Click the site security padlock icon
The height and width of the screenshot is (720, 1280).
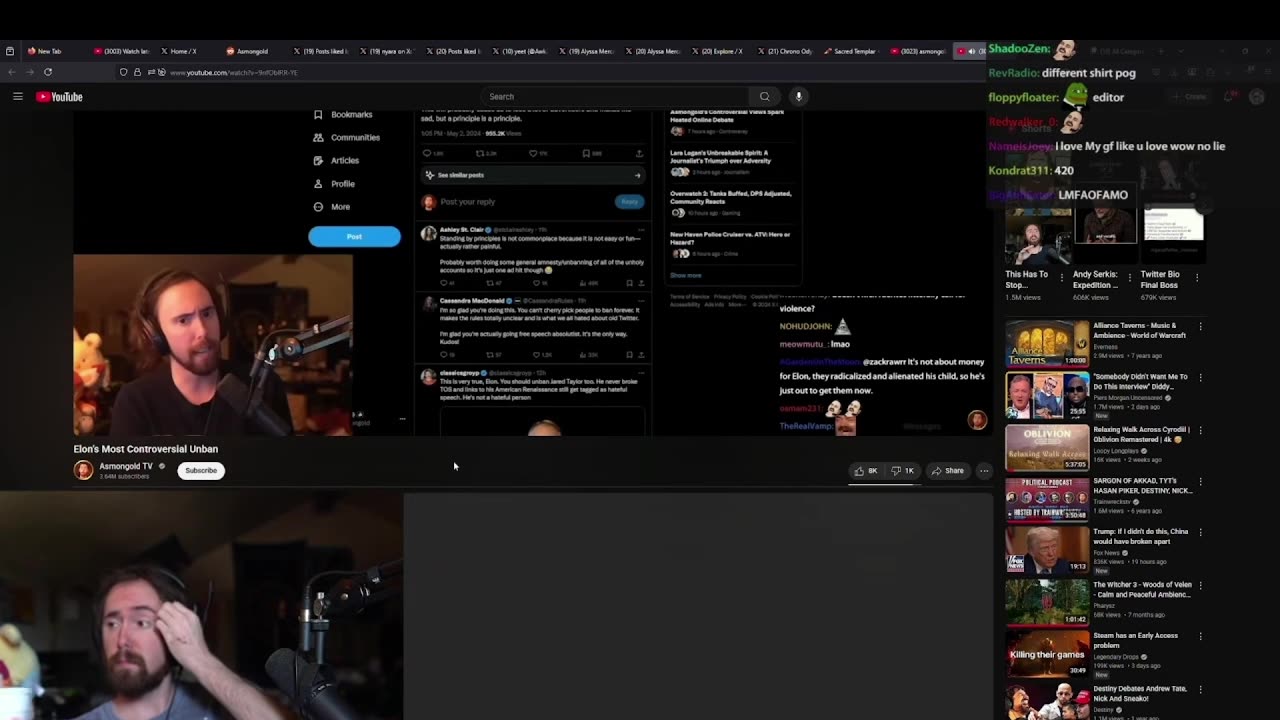tap(137, 72)
